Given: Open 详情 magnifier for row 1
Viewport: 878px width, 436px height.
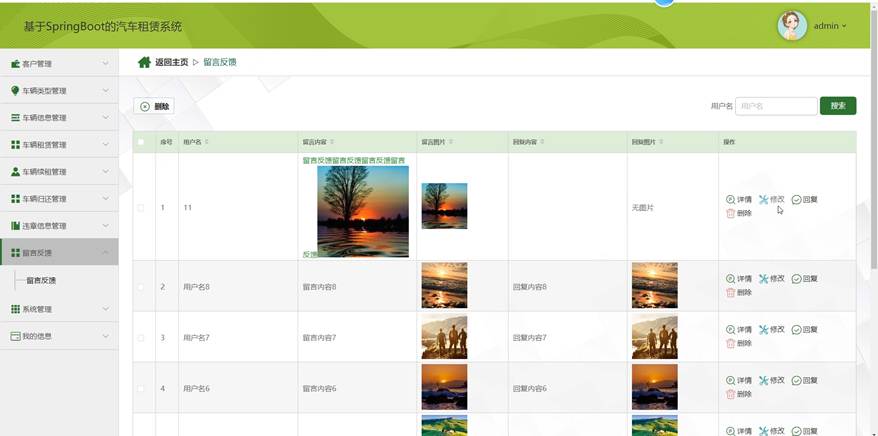Looking at the screenshot, I should pos(730,199).
